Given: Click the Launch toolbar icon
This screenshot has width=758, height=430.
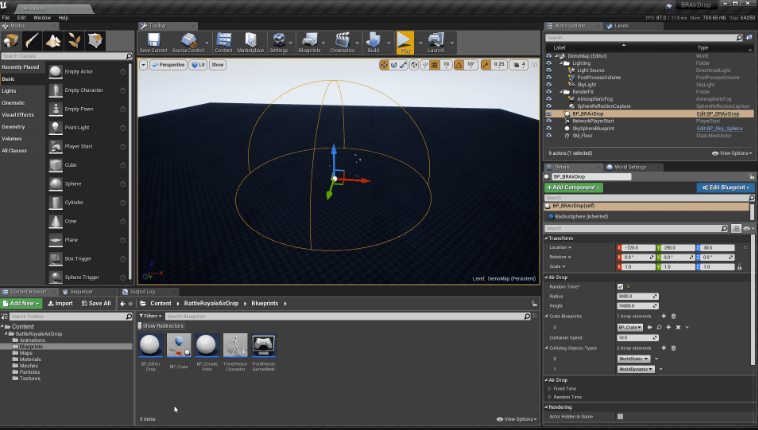Looking at the screenshot, I should tap(436, 43).
